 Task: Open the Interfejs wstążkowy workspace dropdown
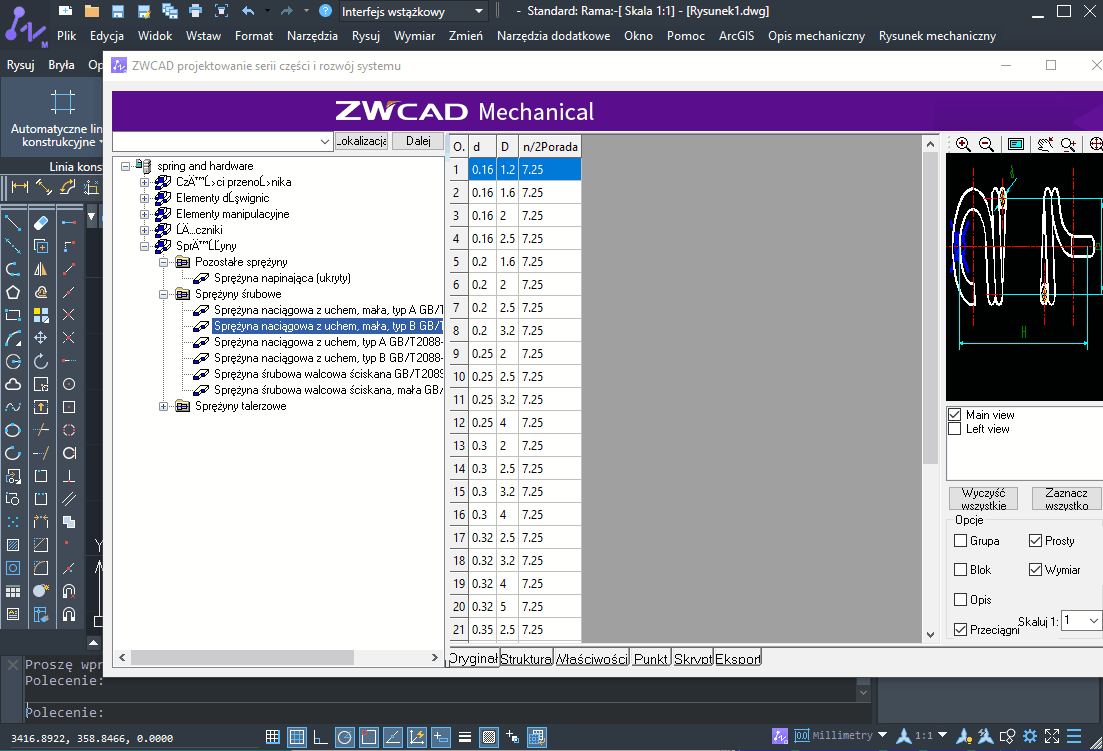[478, 11]
